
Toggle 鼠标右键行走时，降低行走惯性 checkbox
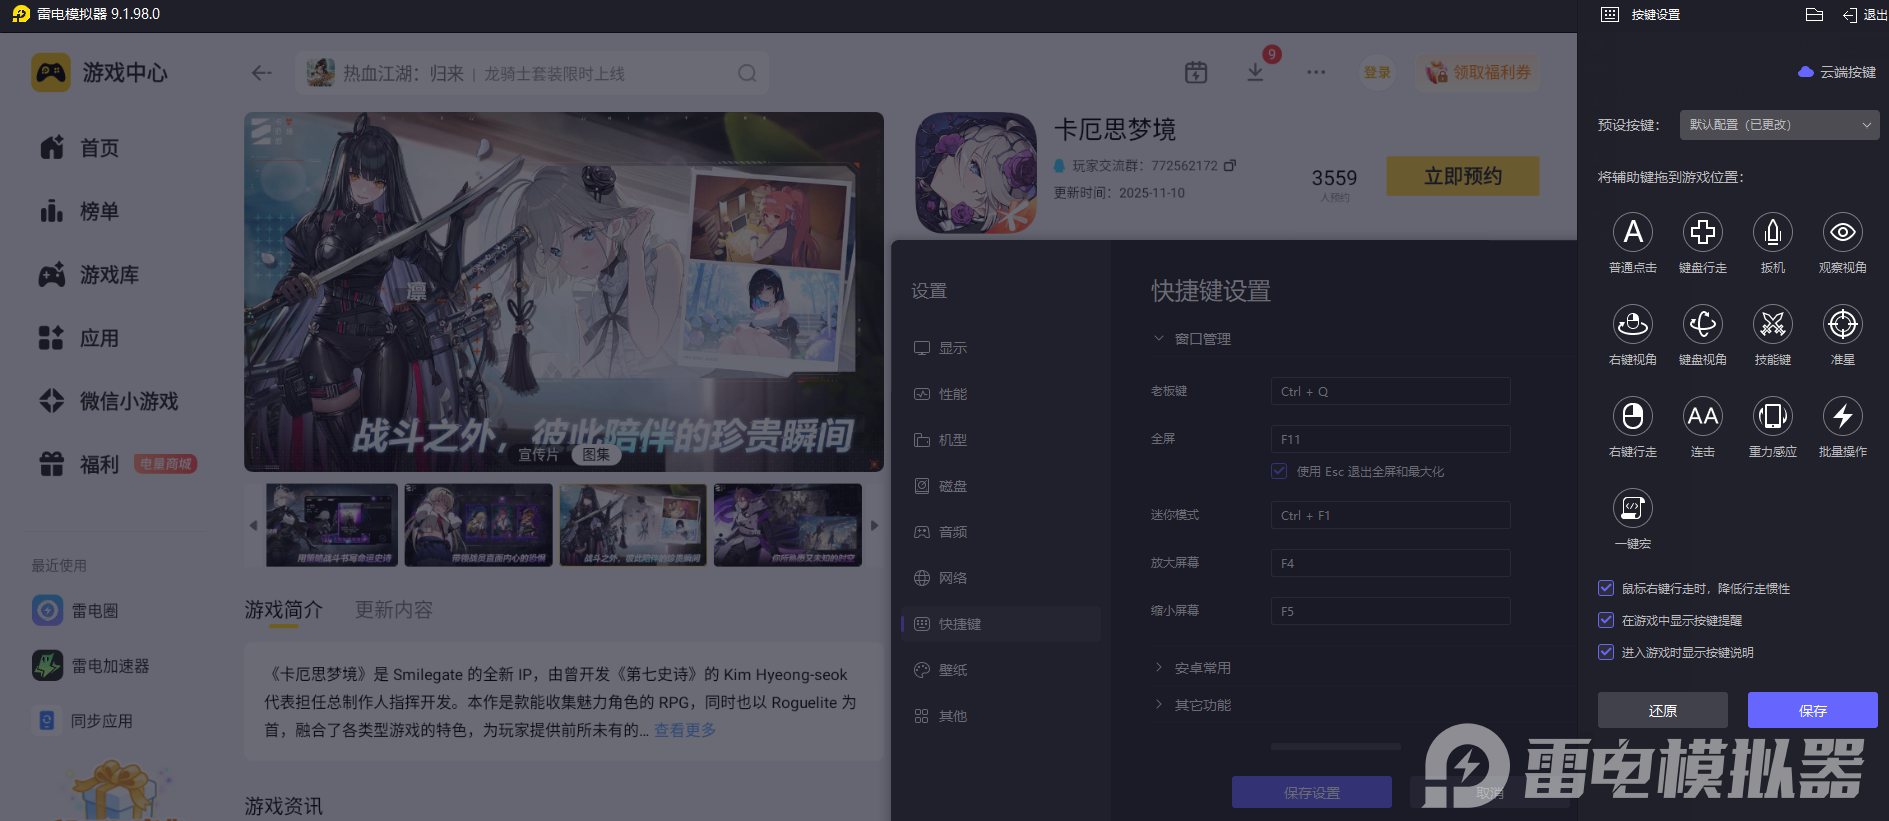click(1606, 588)
